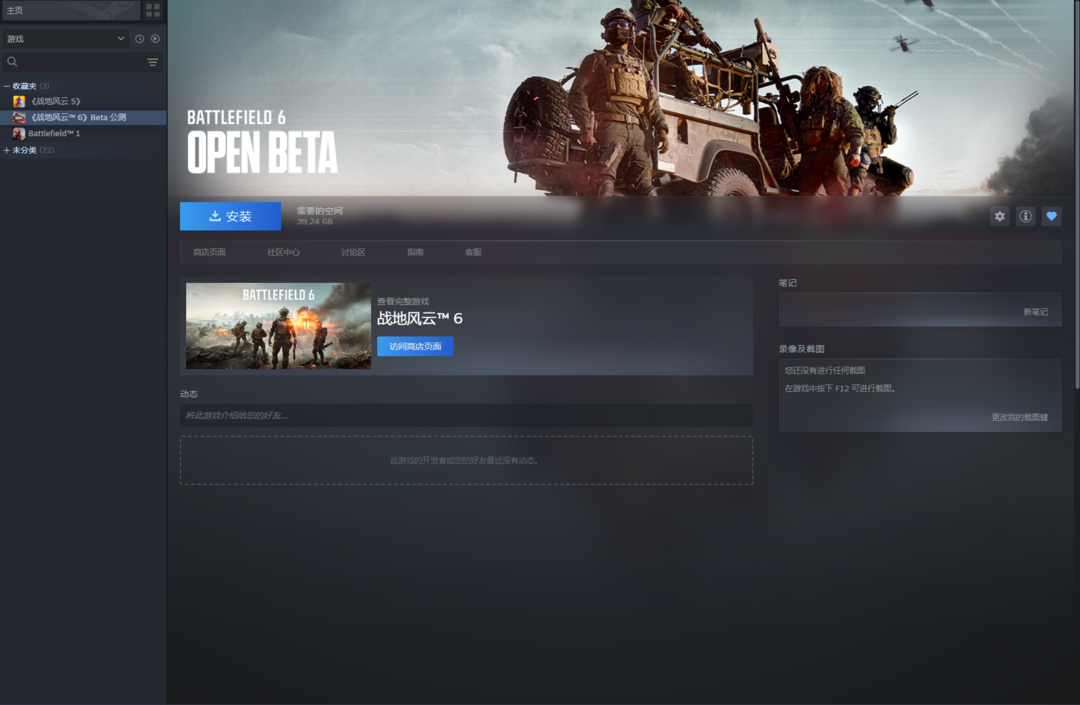Click the recent activity clock icon
This screenshot has width=1080, height=705.
pos(139,39)
